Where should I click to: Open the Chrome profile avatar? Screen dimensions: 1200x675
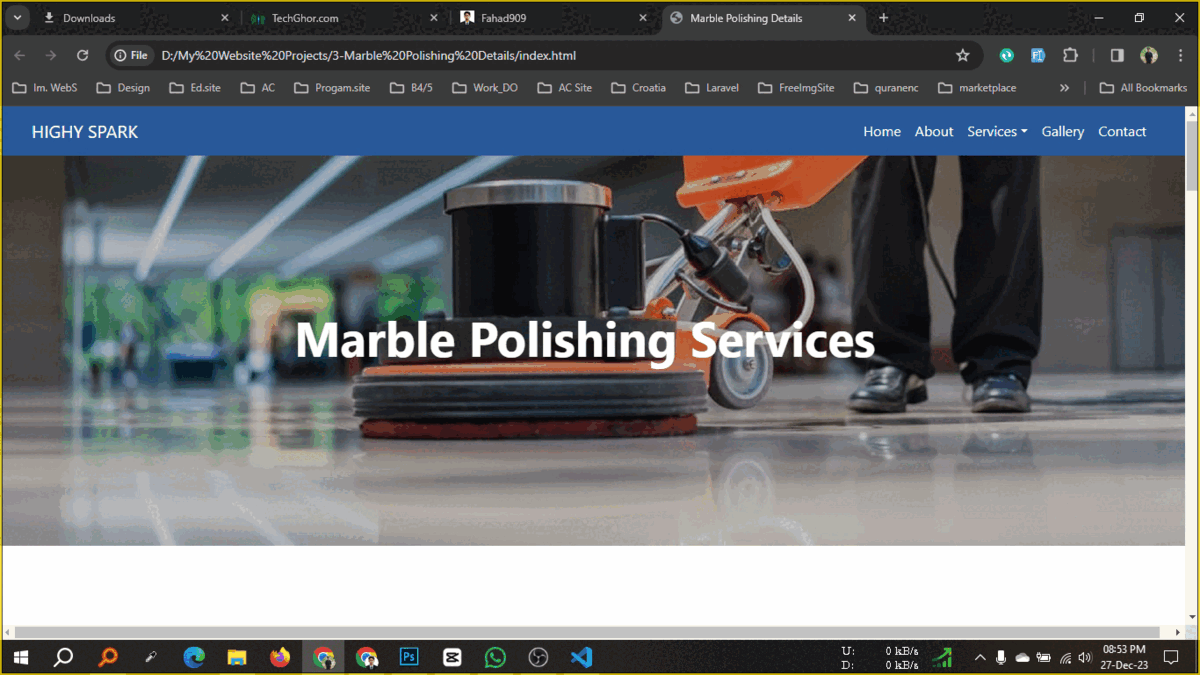point(1149,56)
